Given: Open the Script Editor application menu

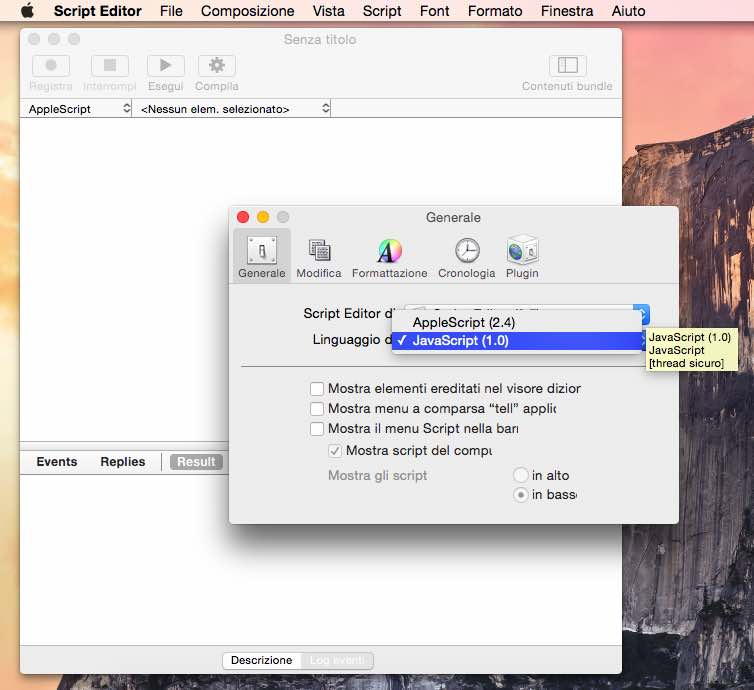Looking at the screenshot, I should [97, 11].
